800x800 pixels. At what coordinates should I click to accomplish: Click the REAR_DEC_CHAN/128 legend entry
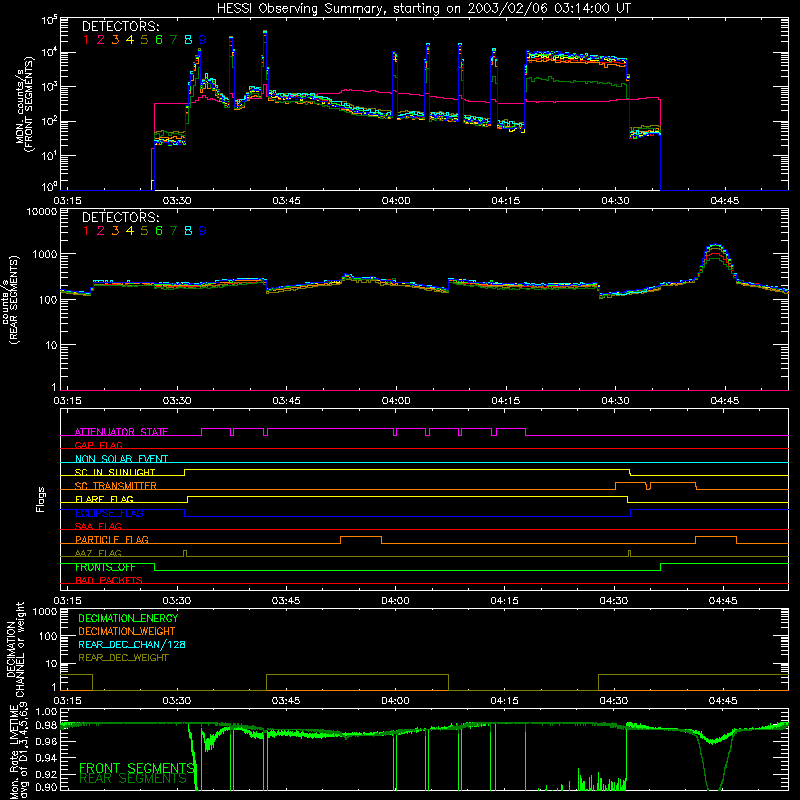(132, 644)
